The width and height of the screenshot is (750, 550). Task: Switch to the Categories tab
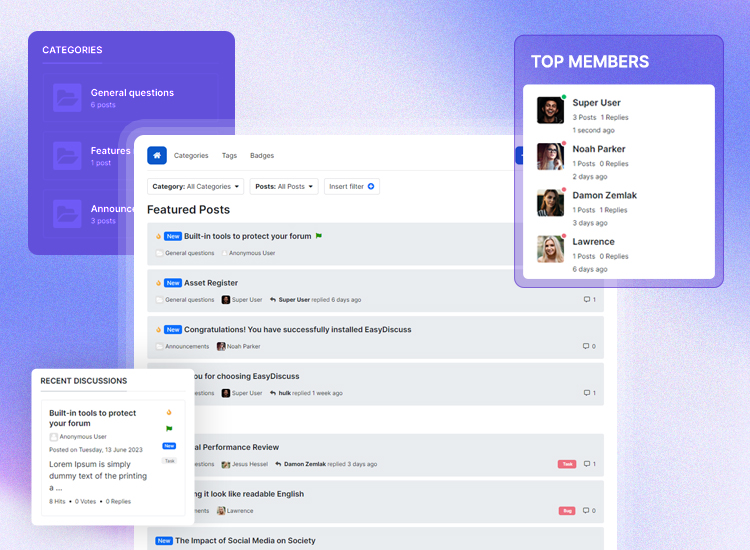[191, 155]
